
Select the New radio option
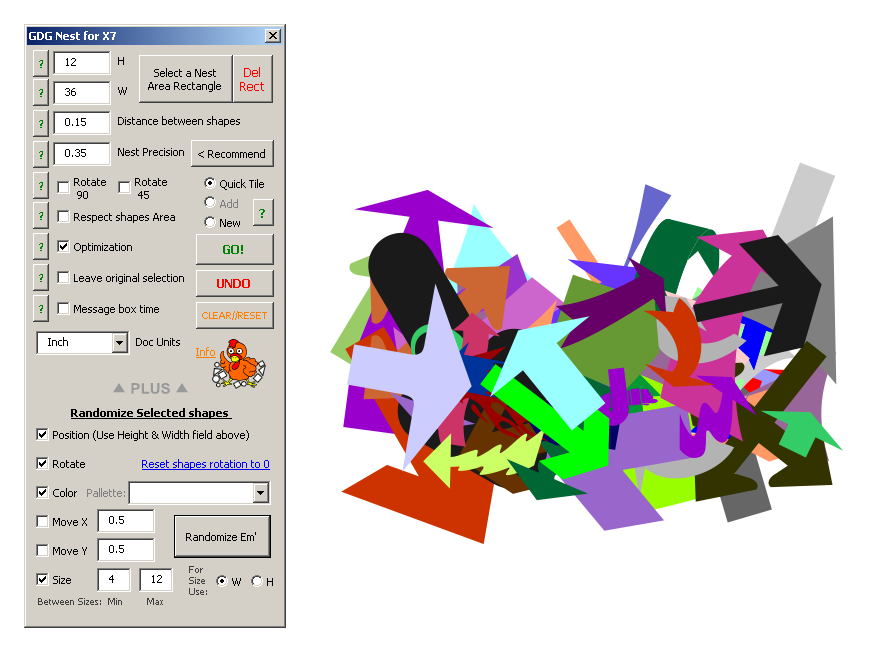pos(210,223)
